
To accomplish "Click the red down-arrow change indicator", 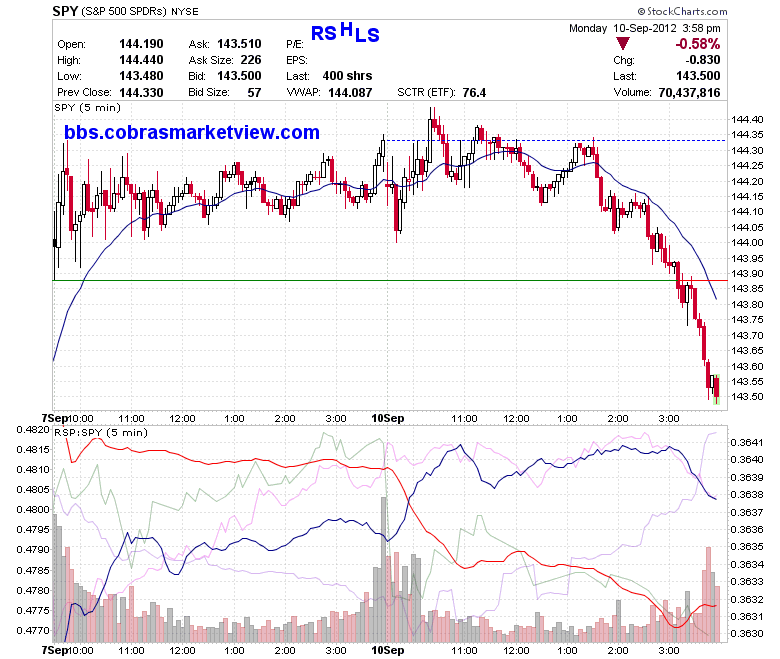I will pos(622,43).
